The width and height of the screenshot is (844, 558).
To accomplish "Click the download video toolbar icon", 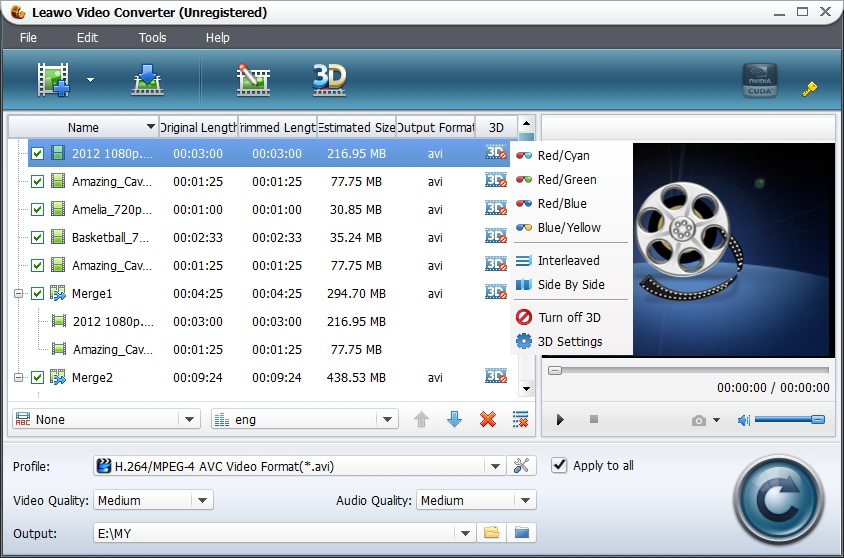I will click(147, 80).
